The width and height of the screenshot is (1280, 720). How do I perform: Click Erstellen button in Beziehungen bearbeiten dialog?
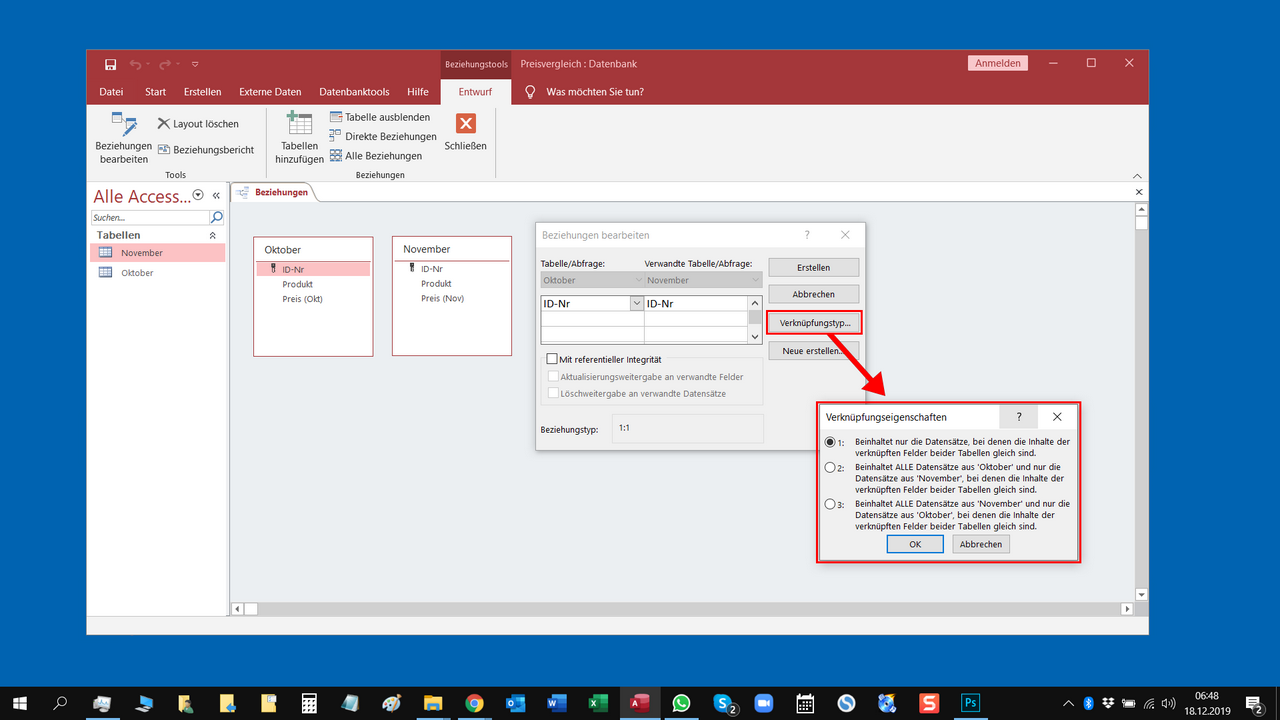(813, 268)
